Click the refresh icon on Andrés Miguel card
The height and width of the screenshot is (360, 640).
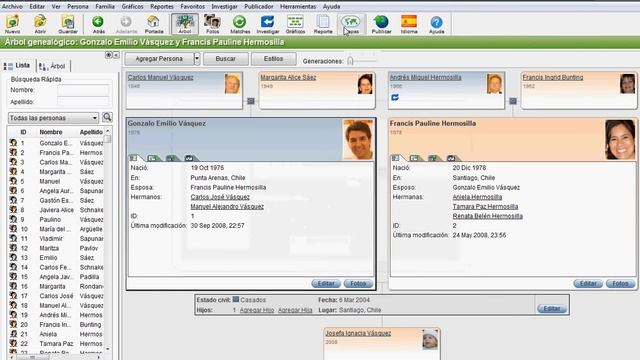[395, 98]
